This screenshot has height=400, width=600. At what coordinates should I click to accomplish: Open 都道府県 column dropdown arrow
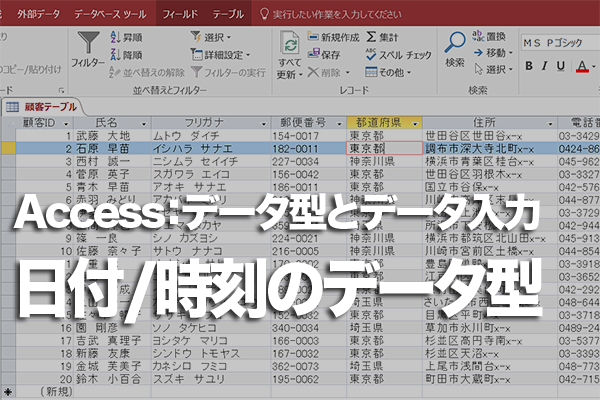pos(415,124)
